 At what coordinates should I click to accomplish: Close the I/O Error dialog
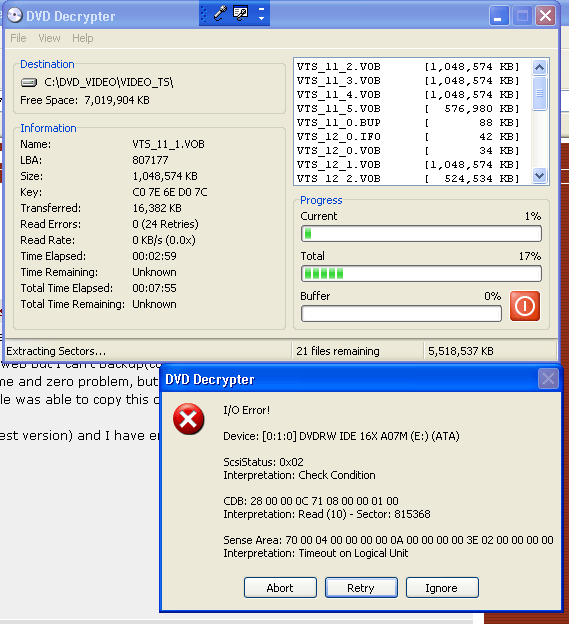tap(548, 378)
